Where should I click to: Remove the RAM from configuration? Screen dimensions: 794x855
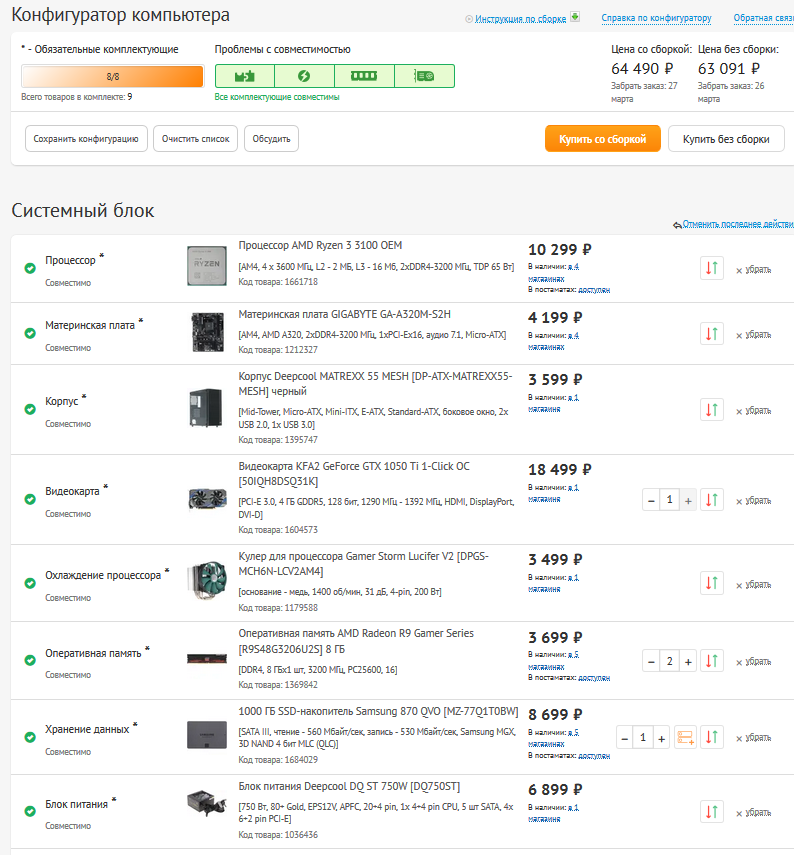coord(753,661)
